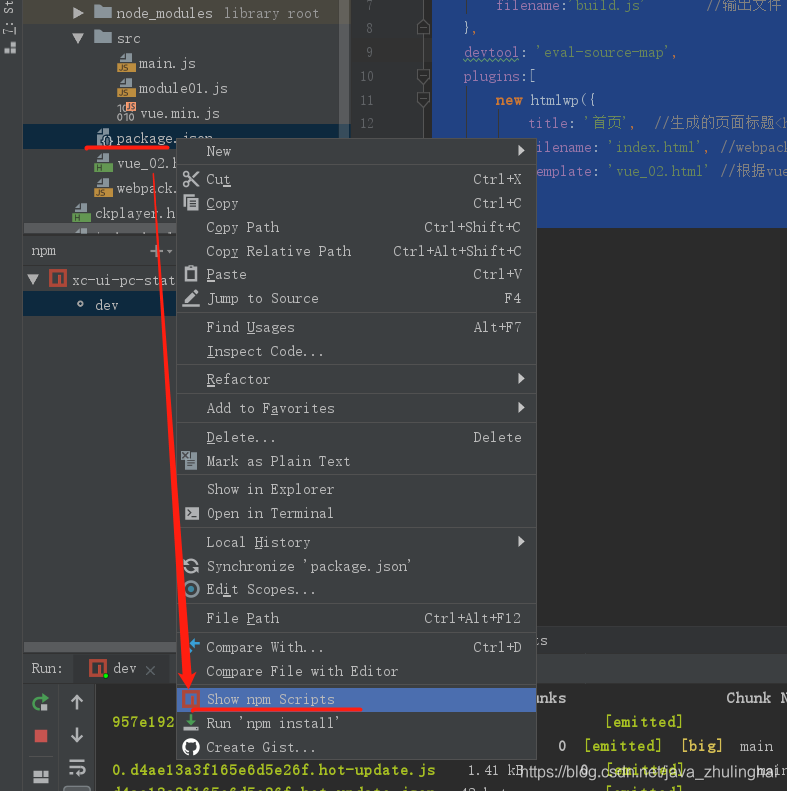The height and width of the screenshot is (791, 787).
Task: Click the Edit Scopes circle icon
Action: point(192,589)
